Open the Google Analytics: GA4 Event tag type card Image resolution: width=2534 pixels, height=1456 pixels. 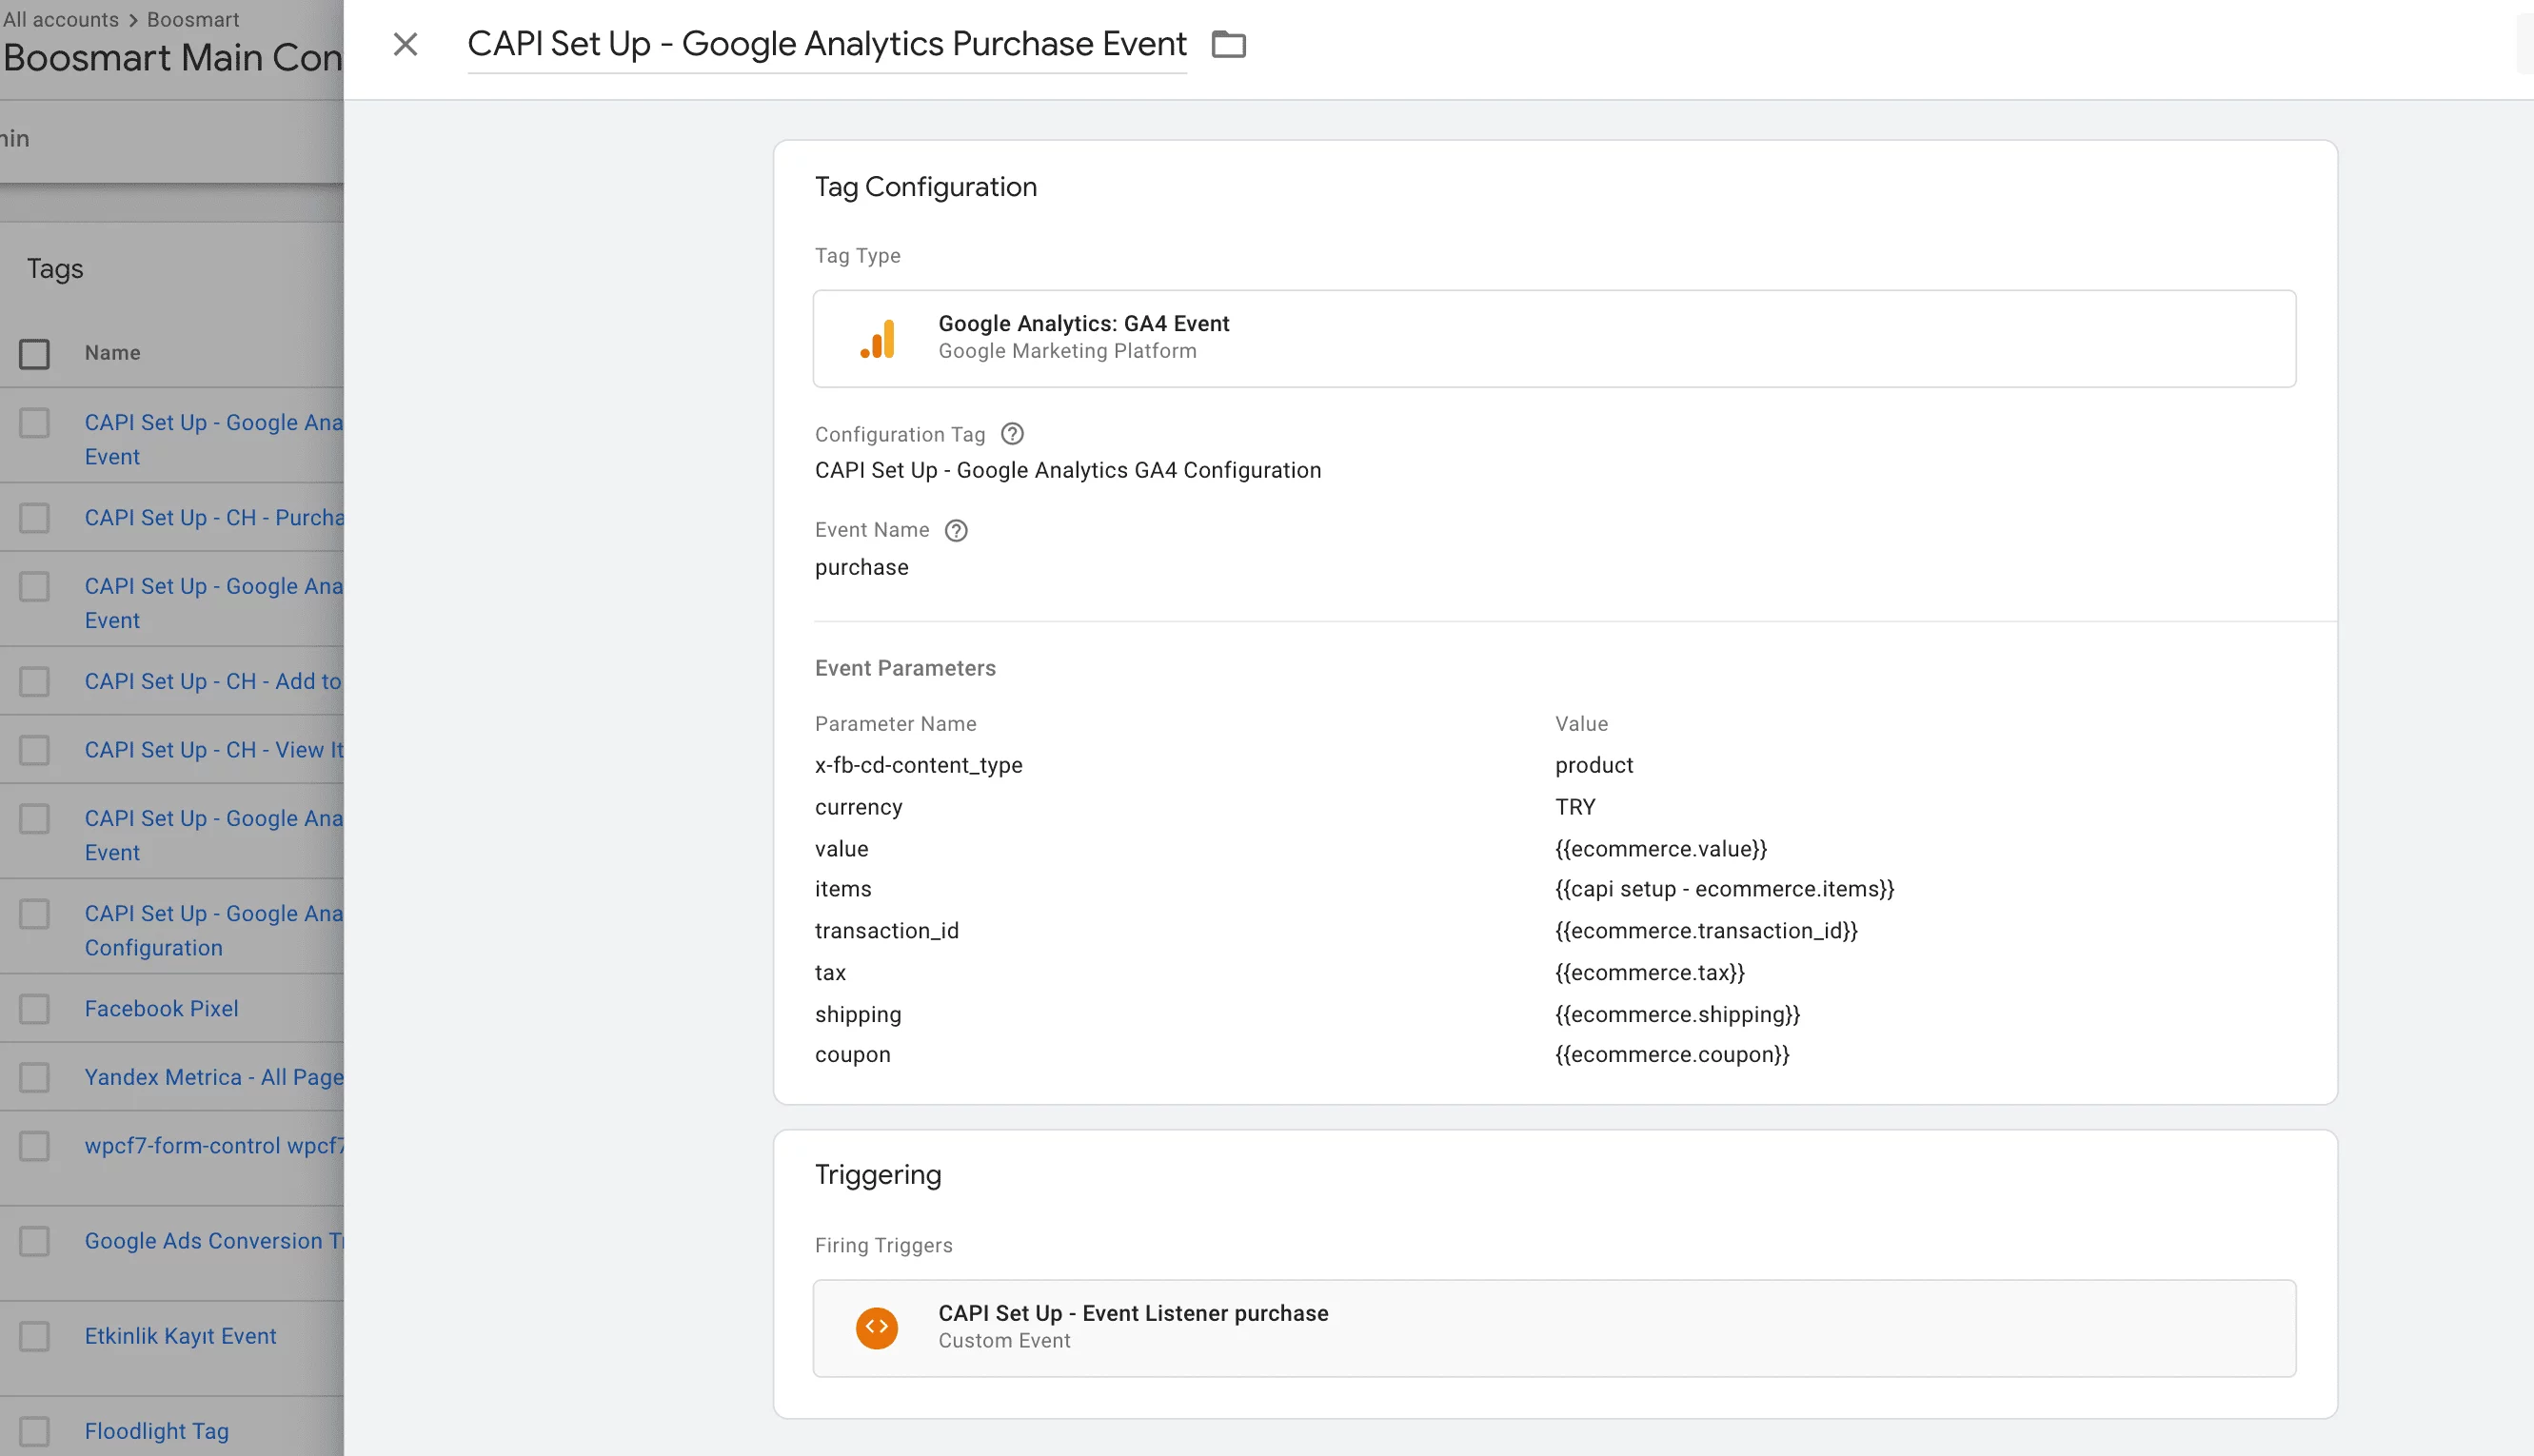(1554, 338)
